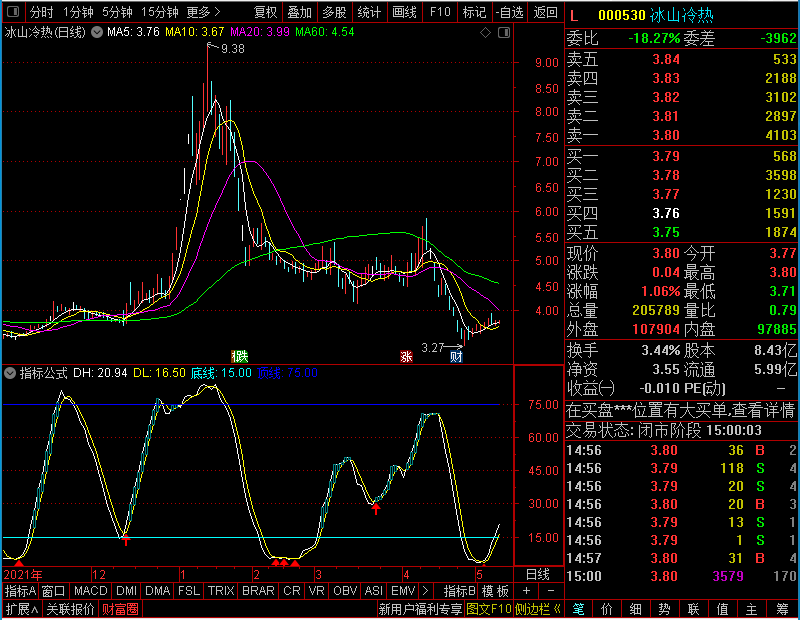Select the TRIX indicator
The width and height of the screenshot is (800, 620).
tap(221, 591)
